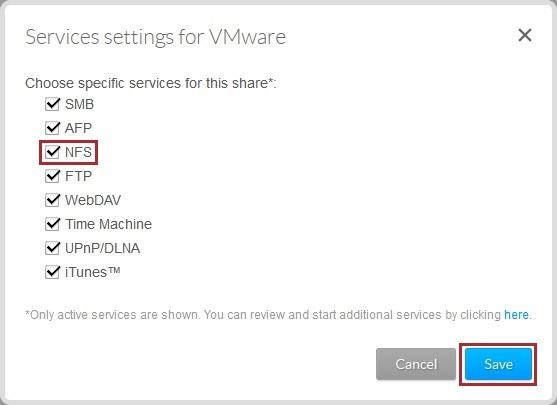Cancel the services settings dialog

click(416, 364)
